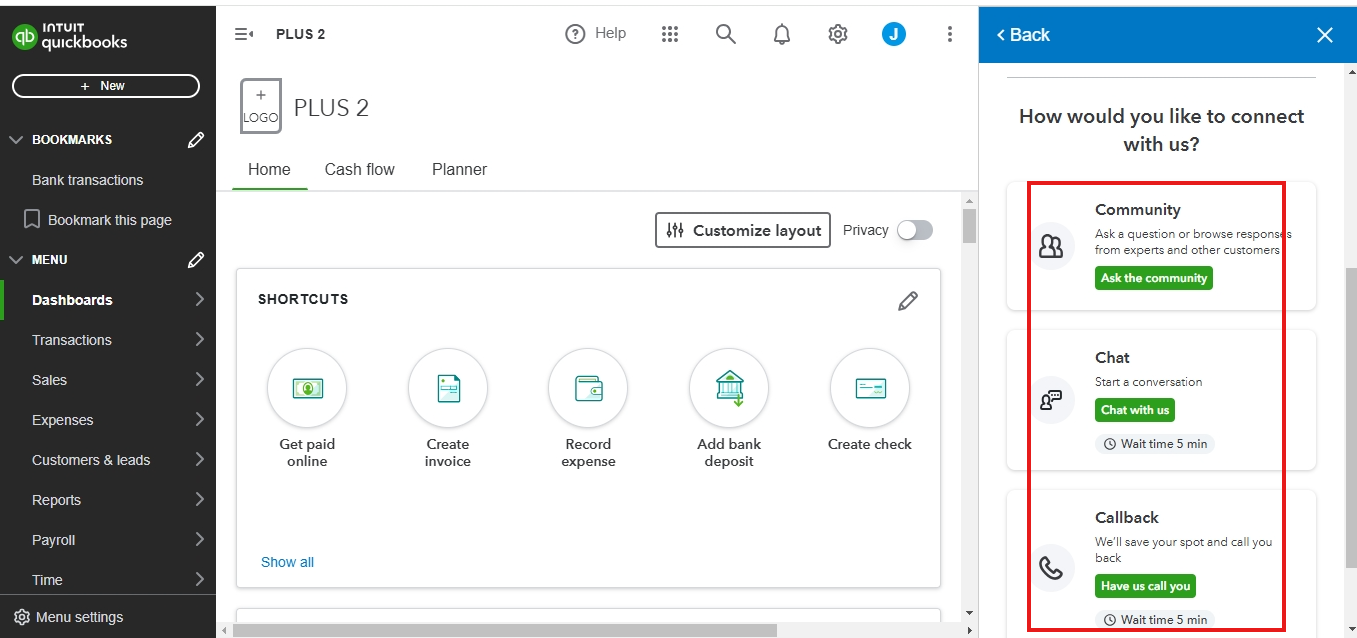Click Have us call you button
Screen dimensions: 1357x638
pyautogui.click(x=1145, y=586)
